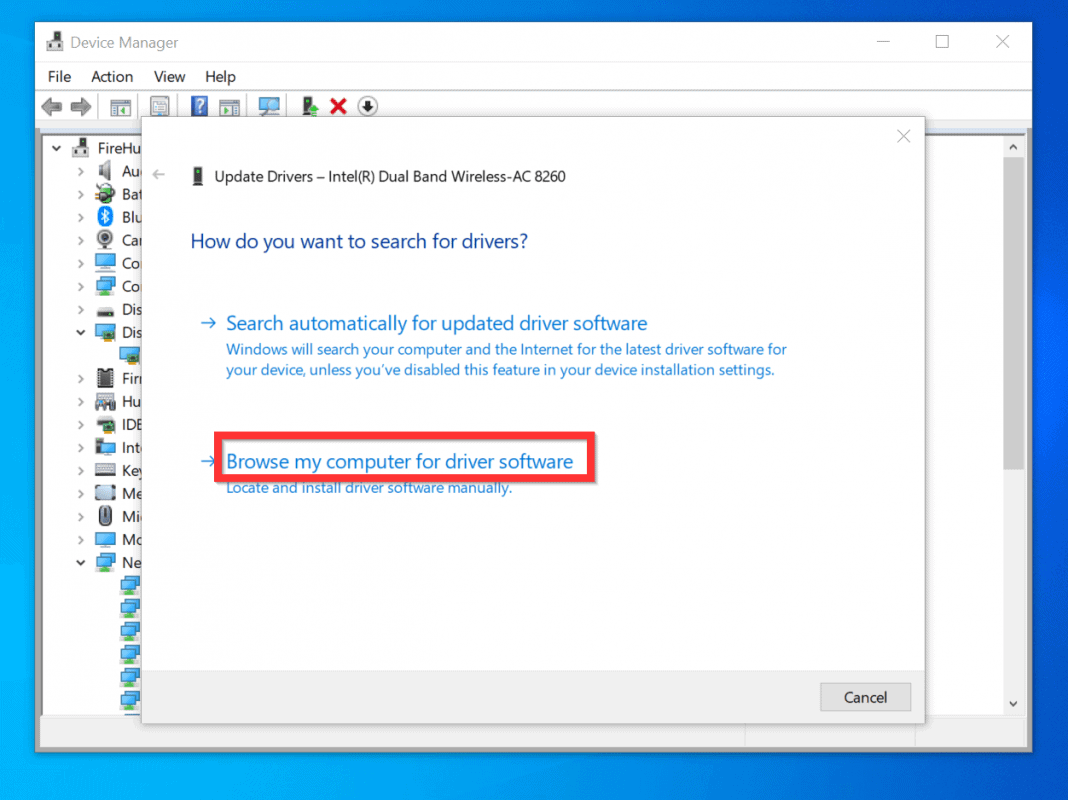Click the wireless device icon in dialog title
This screenshot has width=1068, height=800.
(x=198, y=176)
